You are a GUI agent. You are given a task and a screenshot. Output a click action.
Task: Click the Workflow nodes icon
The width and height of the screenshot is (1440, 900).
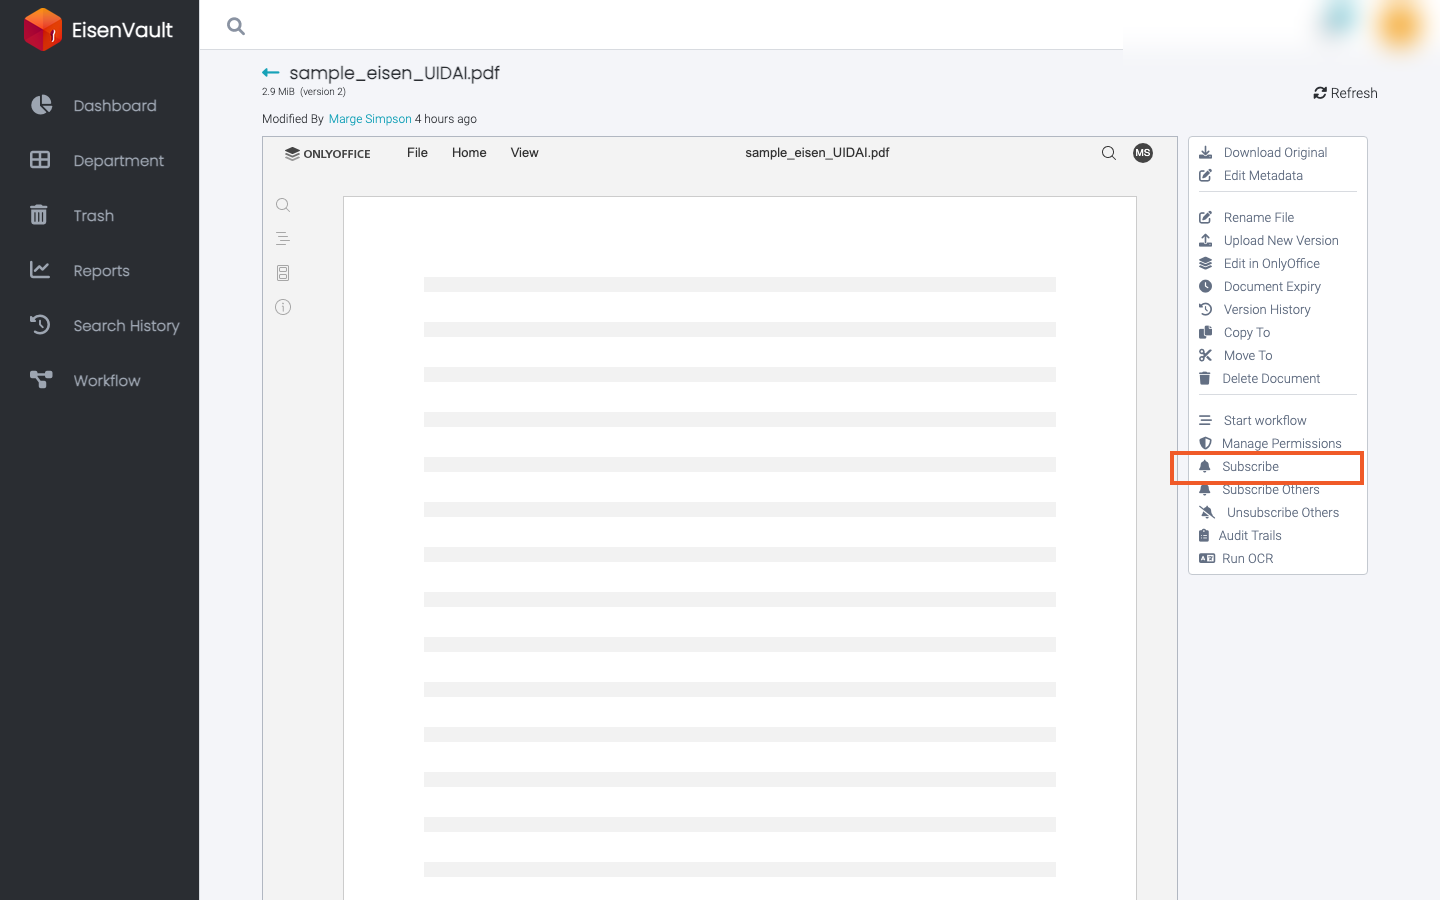41,379
